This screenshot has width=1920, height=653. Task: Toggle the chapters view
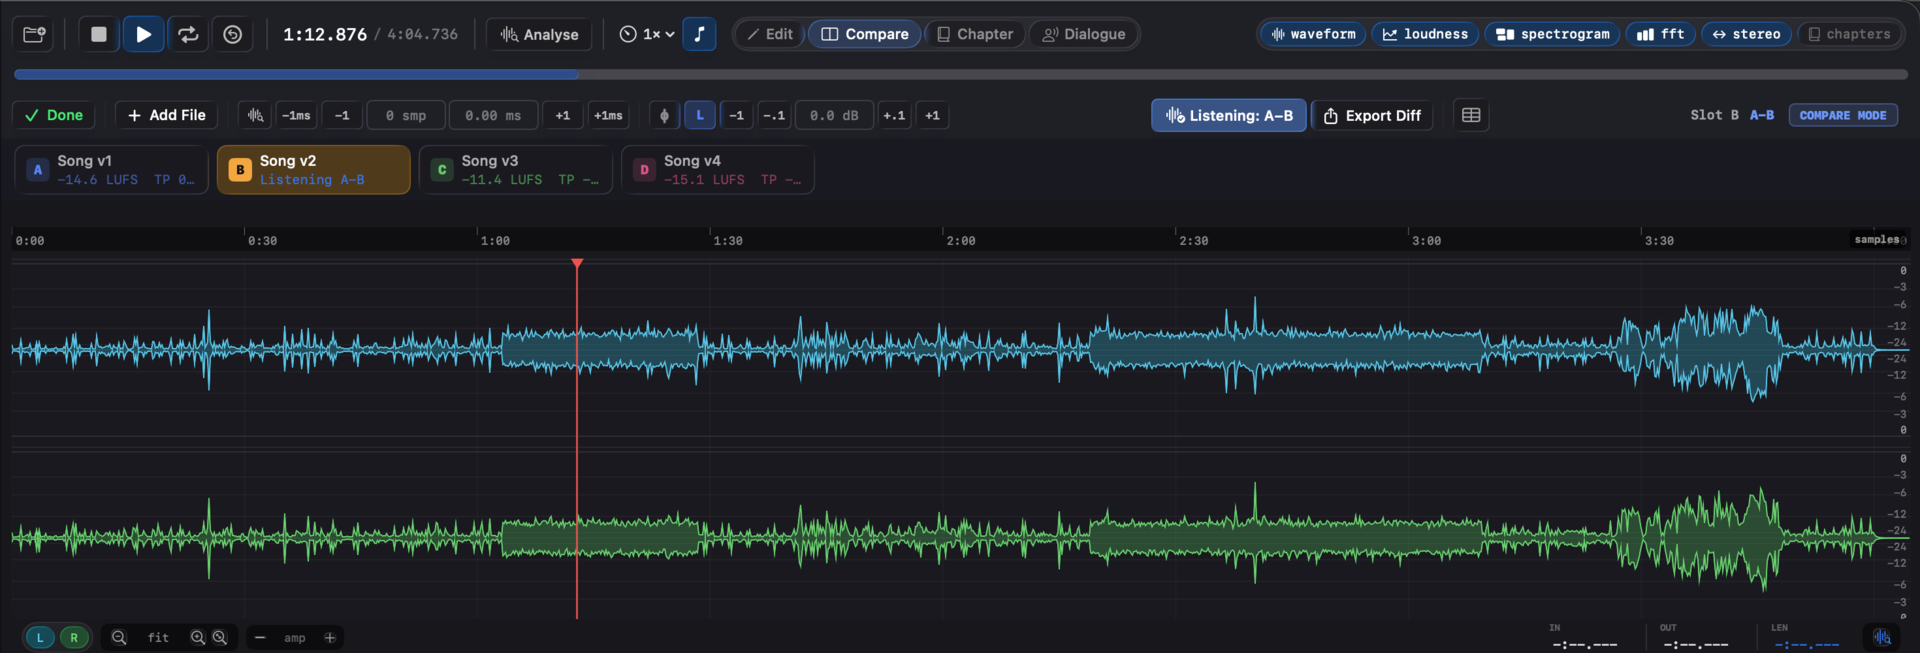pos(1849,34)
